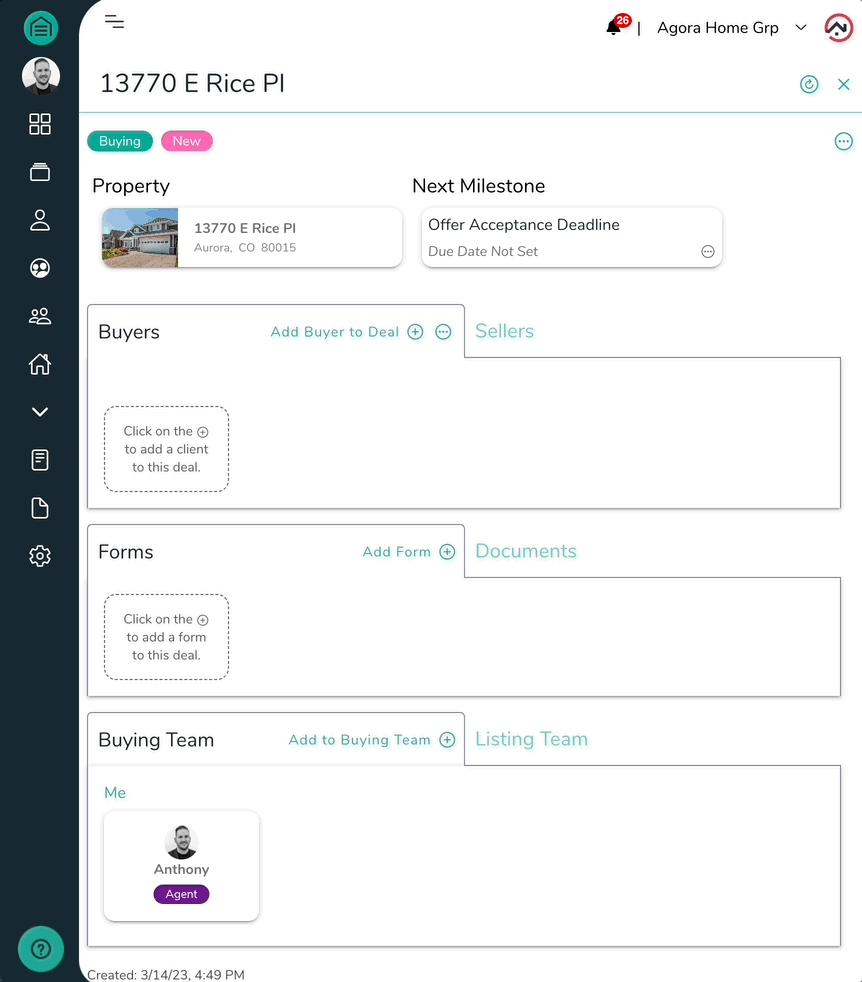Open the Agora Home Grp account dropdown
Image resolution: width=862 pixels, height=982 pixels.
732,28
